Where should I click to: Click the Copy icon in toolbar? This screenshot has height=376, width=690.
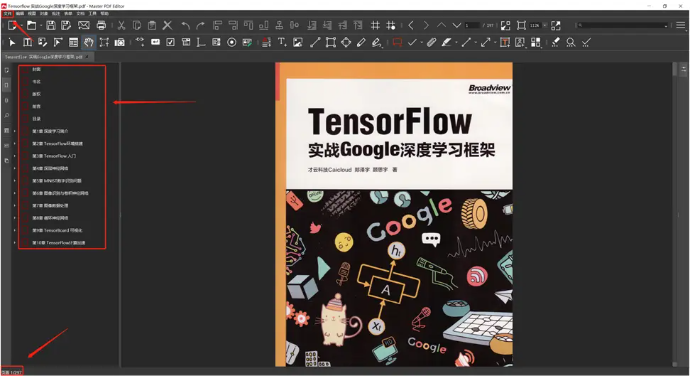(137, 26)
